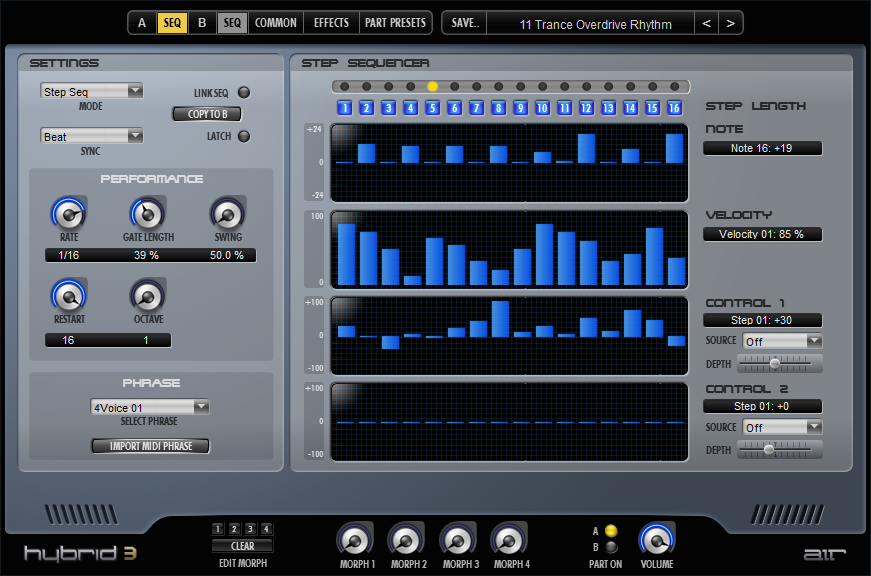Toggle the Link Seq LED
Viewport: 871px width, 576px height.
(x=244, y=93)
